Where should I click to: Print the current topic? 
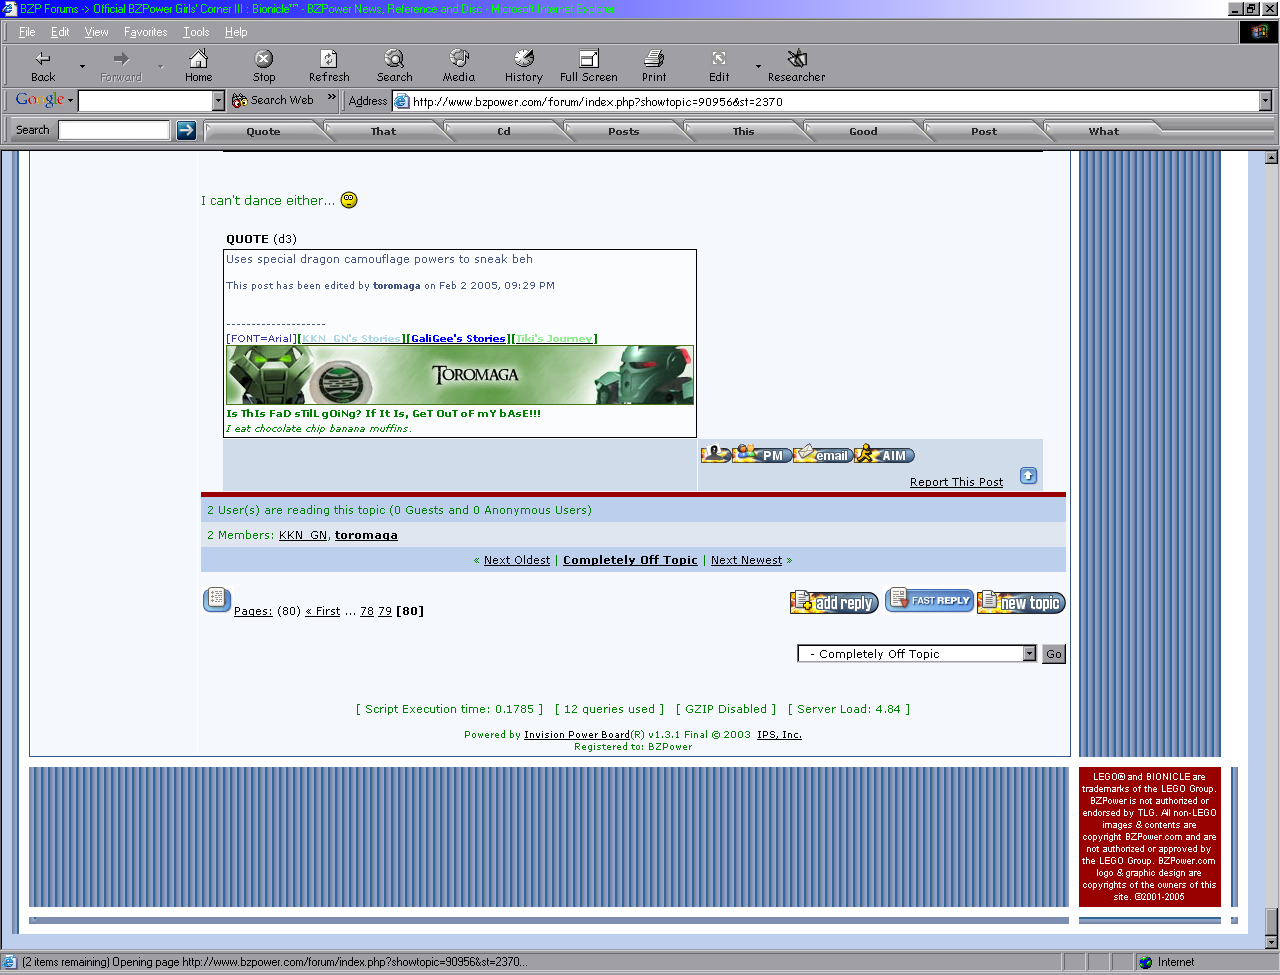point(653,65)
